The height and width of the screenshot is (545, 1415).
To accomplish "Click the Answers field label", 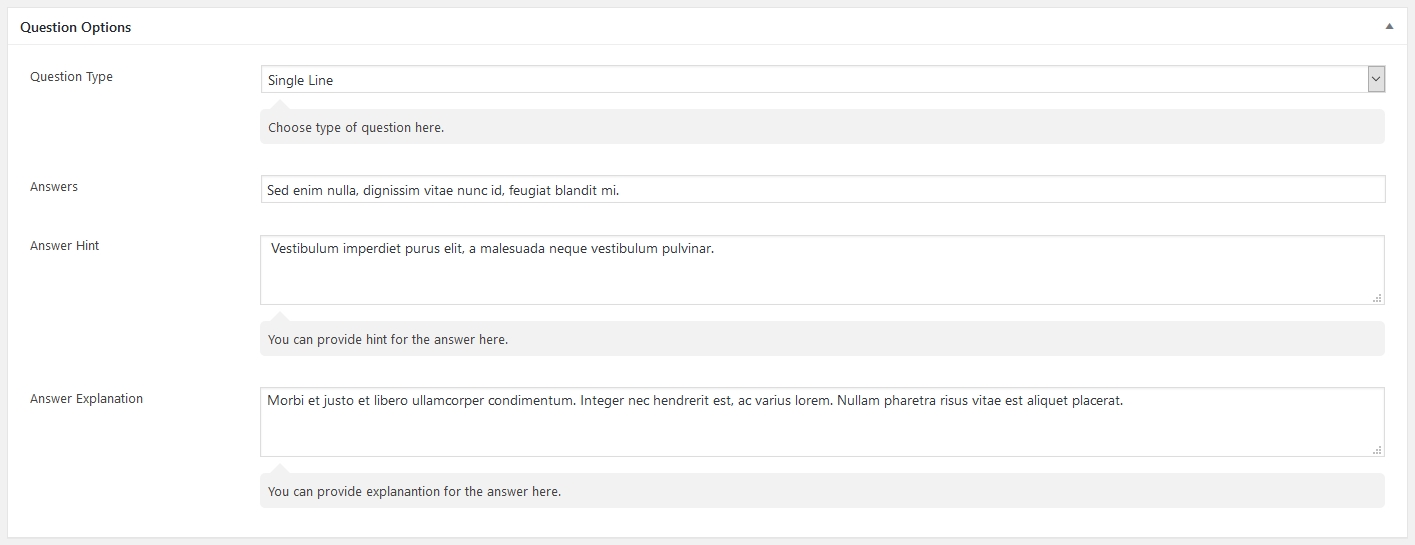I will pos(54,187).
